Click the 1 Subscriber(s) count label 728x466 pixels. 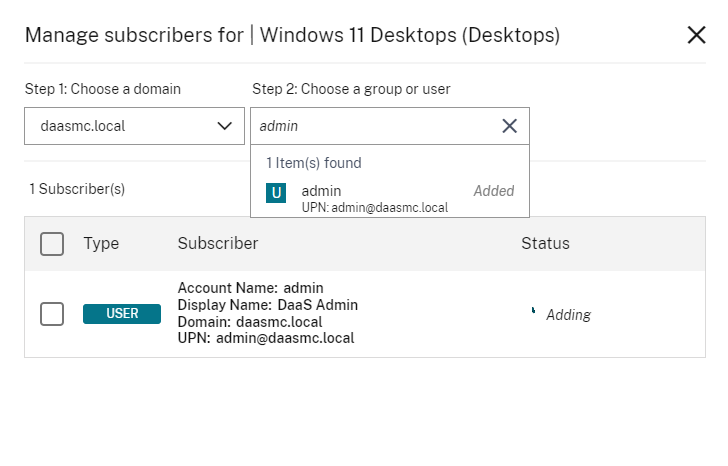coord(76,188)
